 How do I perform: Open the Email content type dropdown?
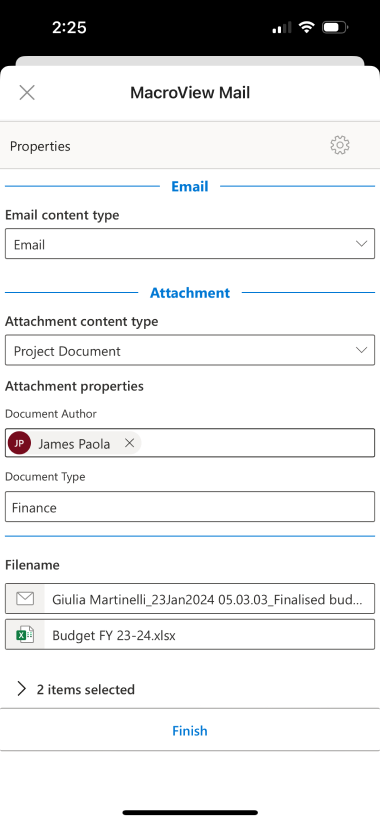[x=190, y=244]
